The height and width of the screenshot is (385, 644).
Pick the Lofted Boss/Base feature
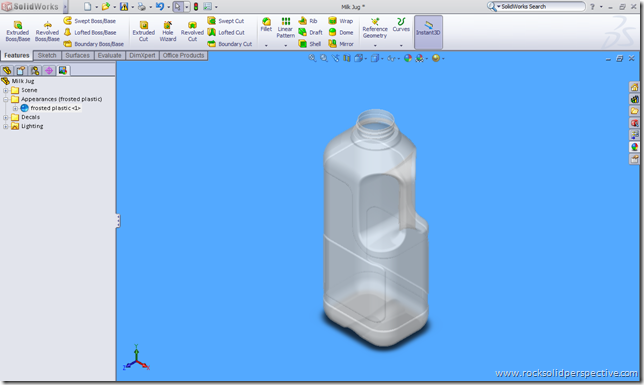click(x=90, y=32)
